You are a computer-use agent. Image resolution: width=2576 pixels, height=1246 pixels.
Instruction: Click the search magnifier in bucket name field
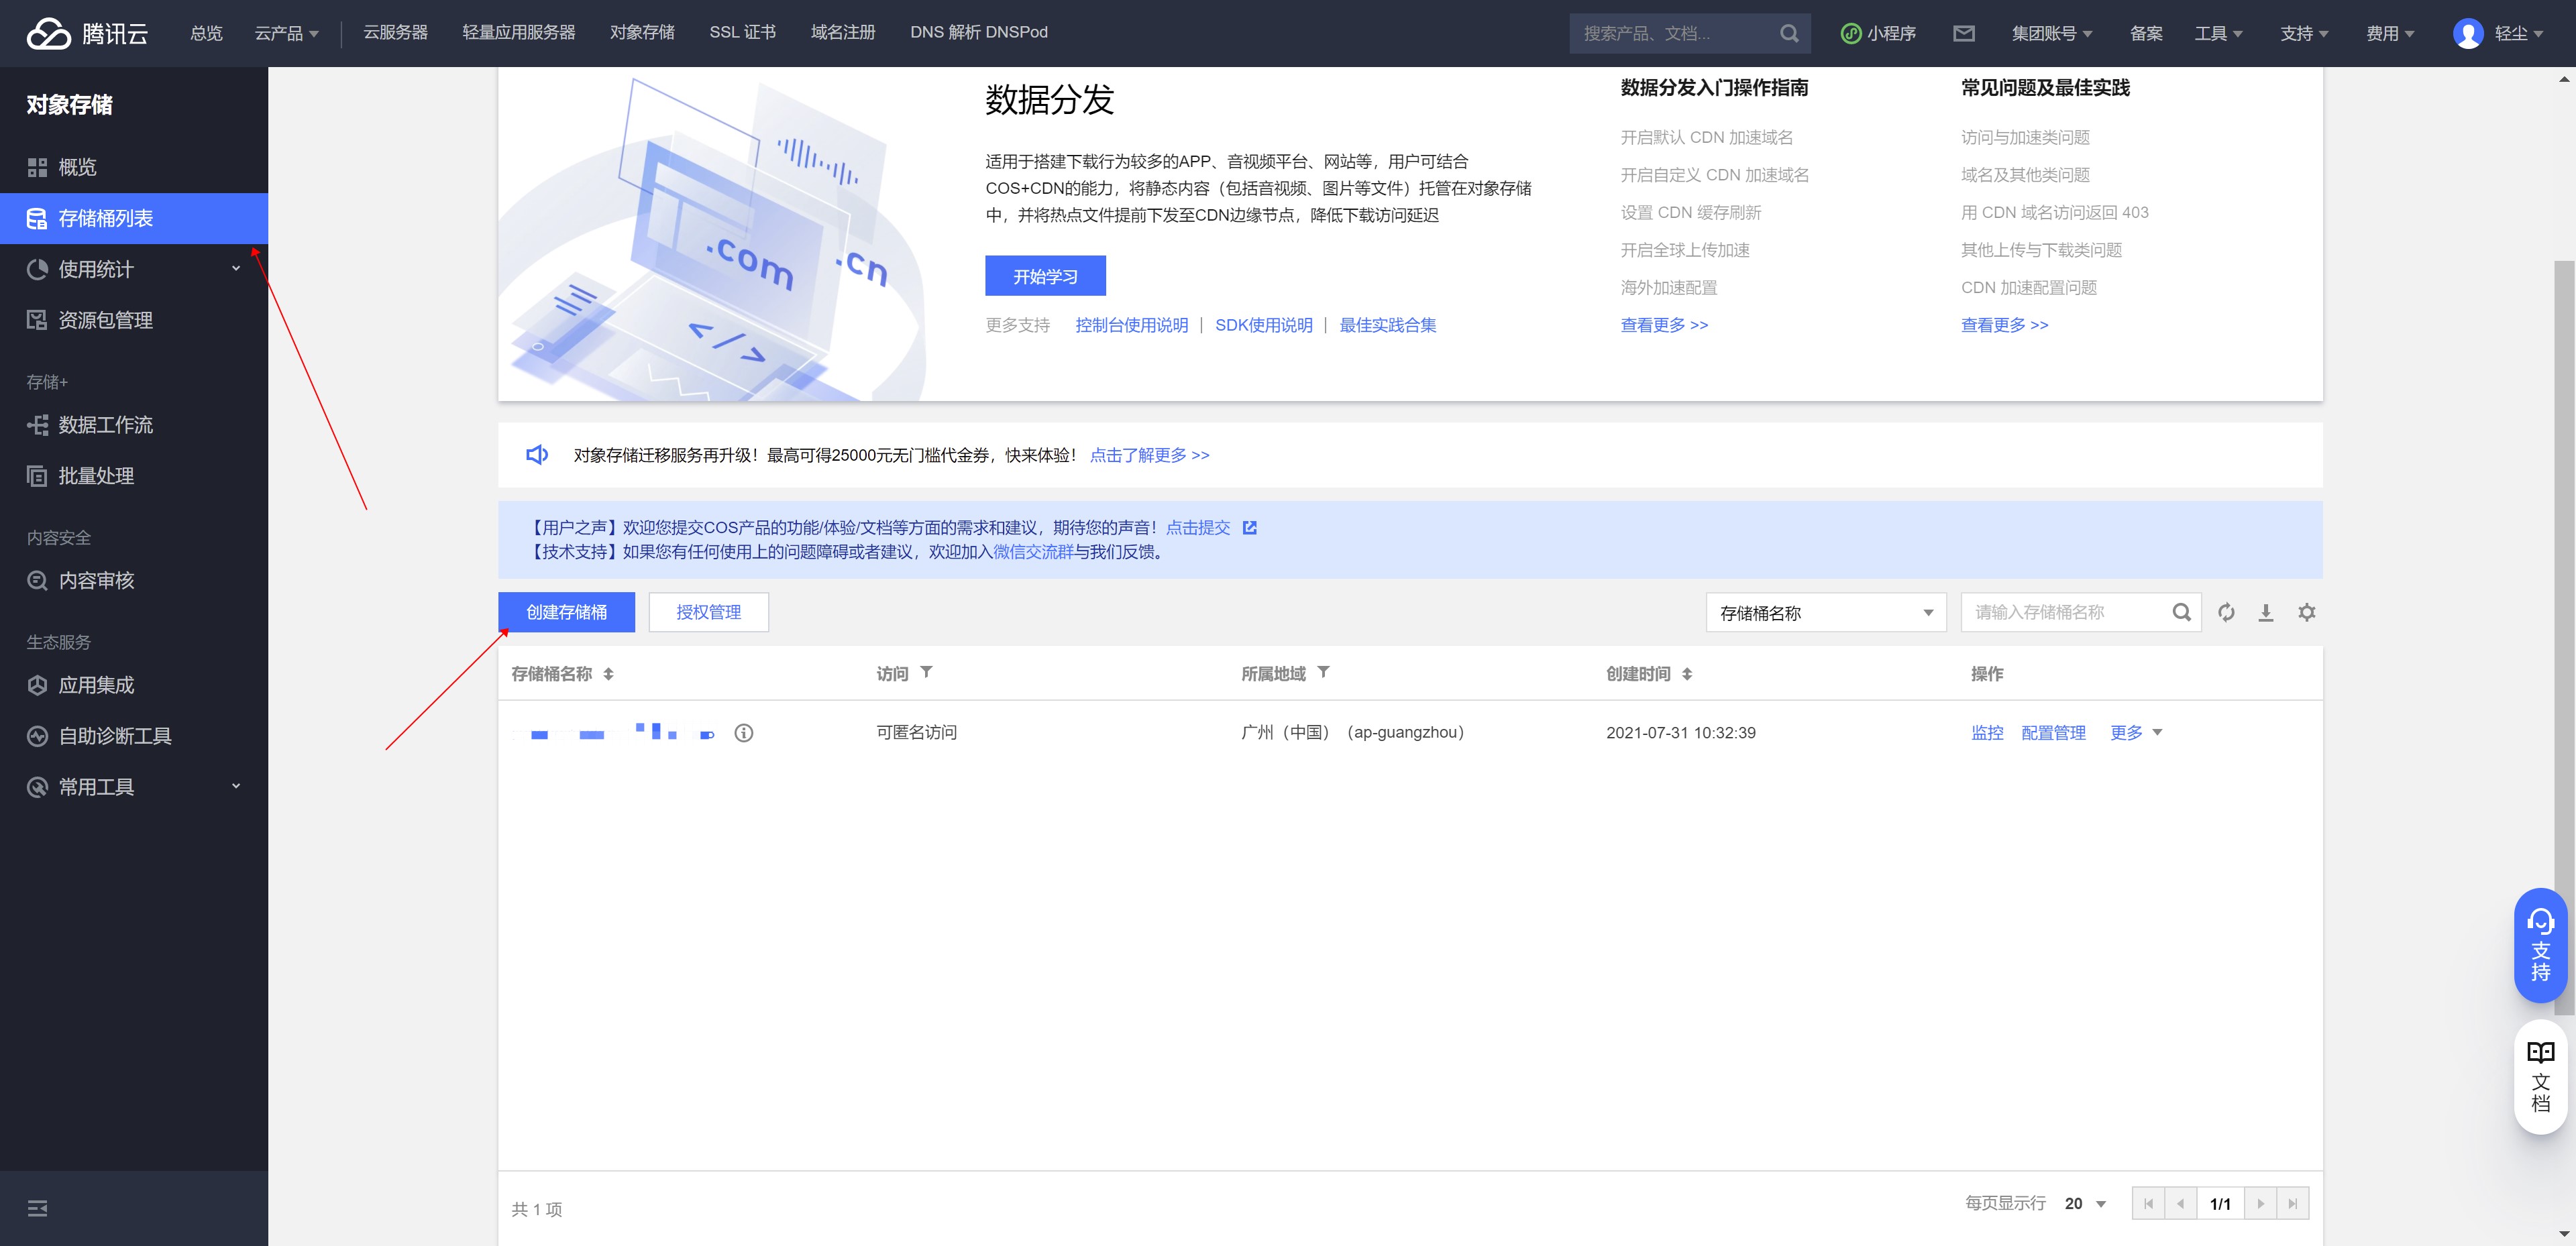2182,612
